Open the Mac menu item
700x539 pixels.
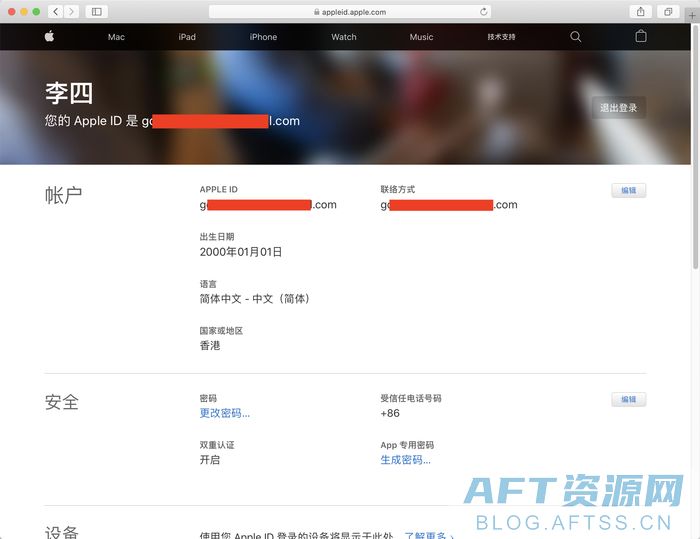click(x=116, y=37)
